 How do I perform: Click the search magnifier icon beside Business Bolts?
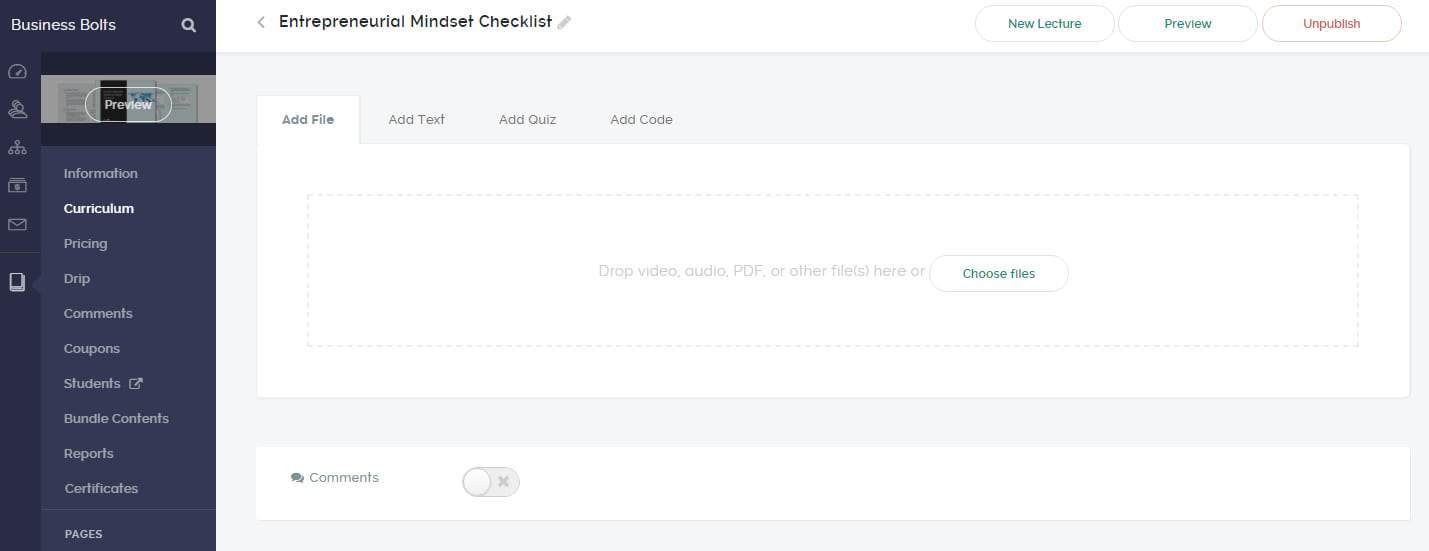[188, 25]
